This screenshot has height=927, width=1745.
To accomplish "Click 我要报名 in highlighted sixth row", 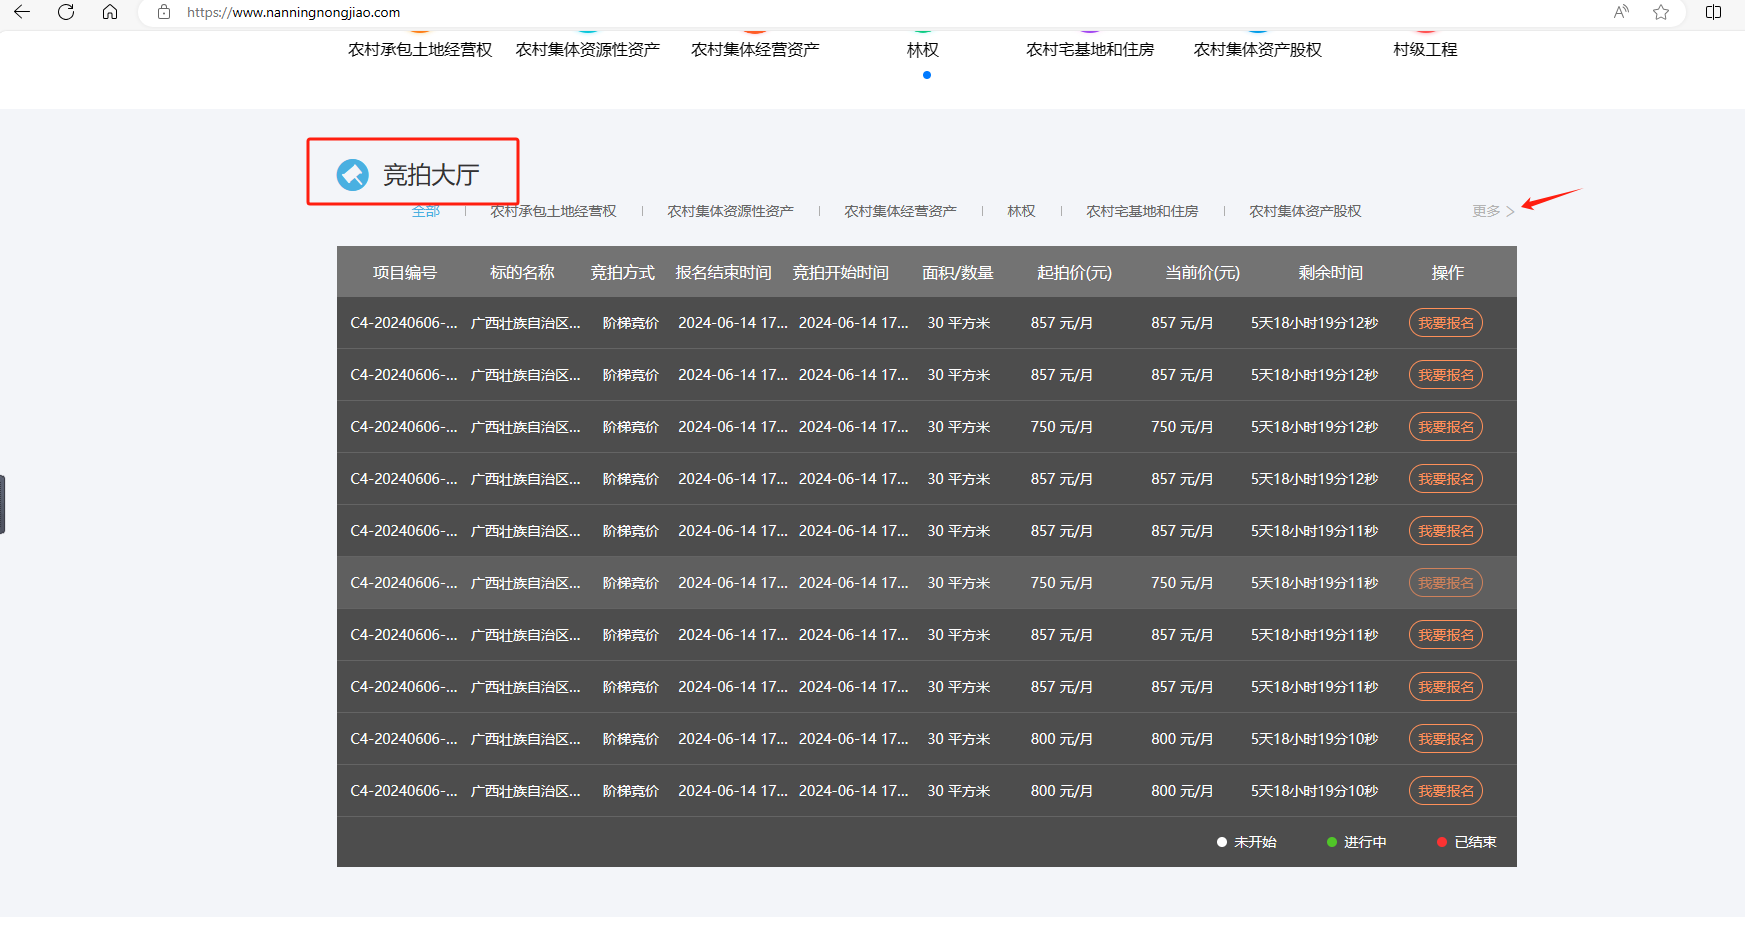I will click(1446, 583).
